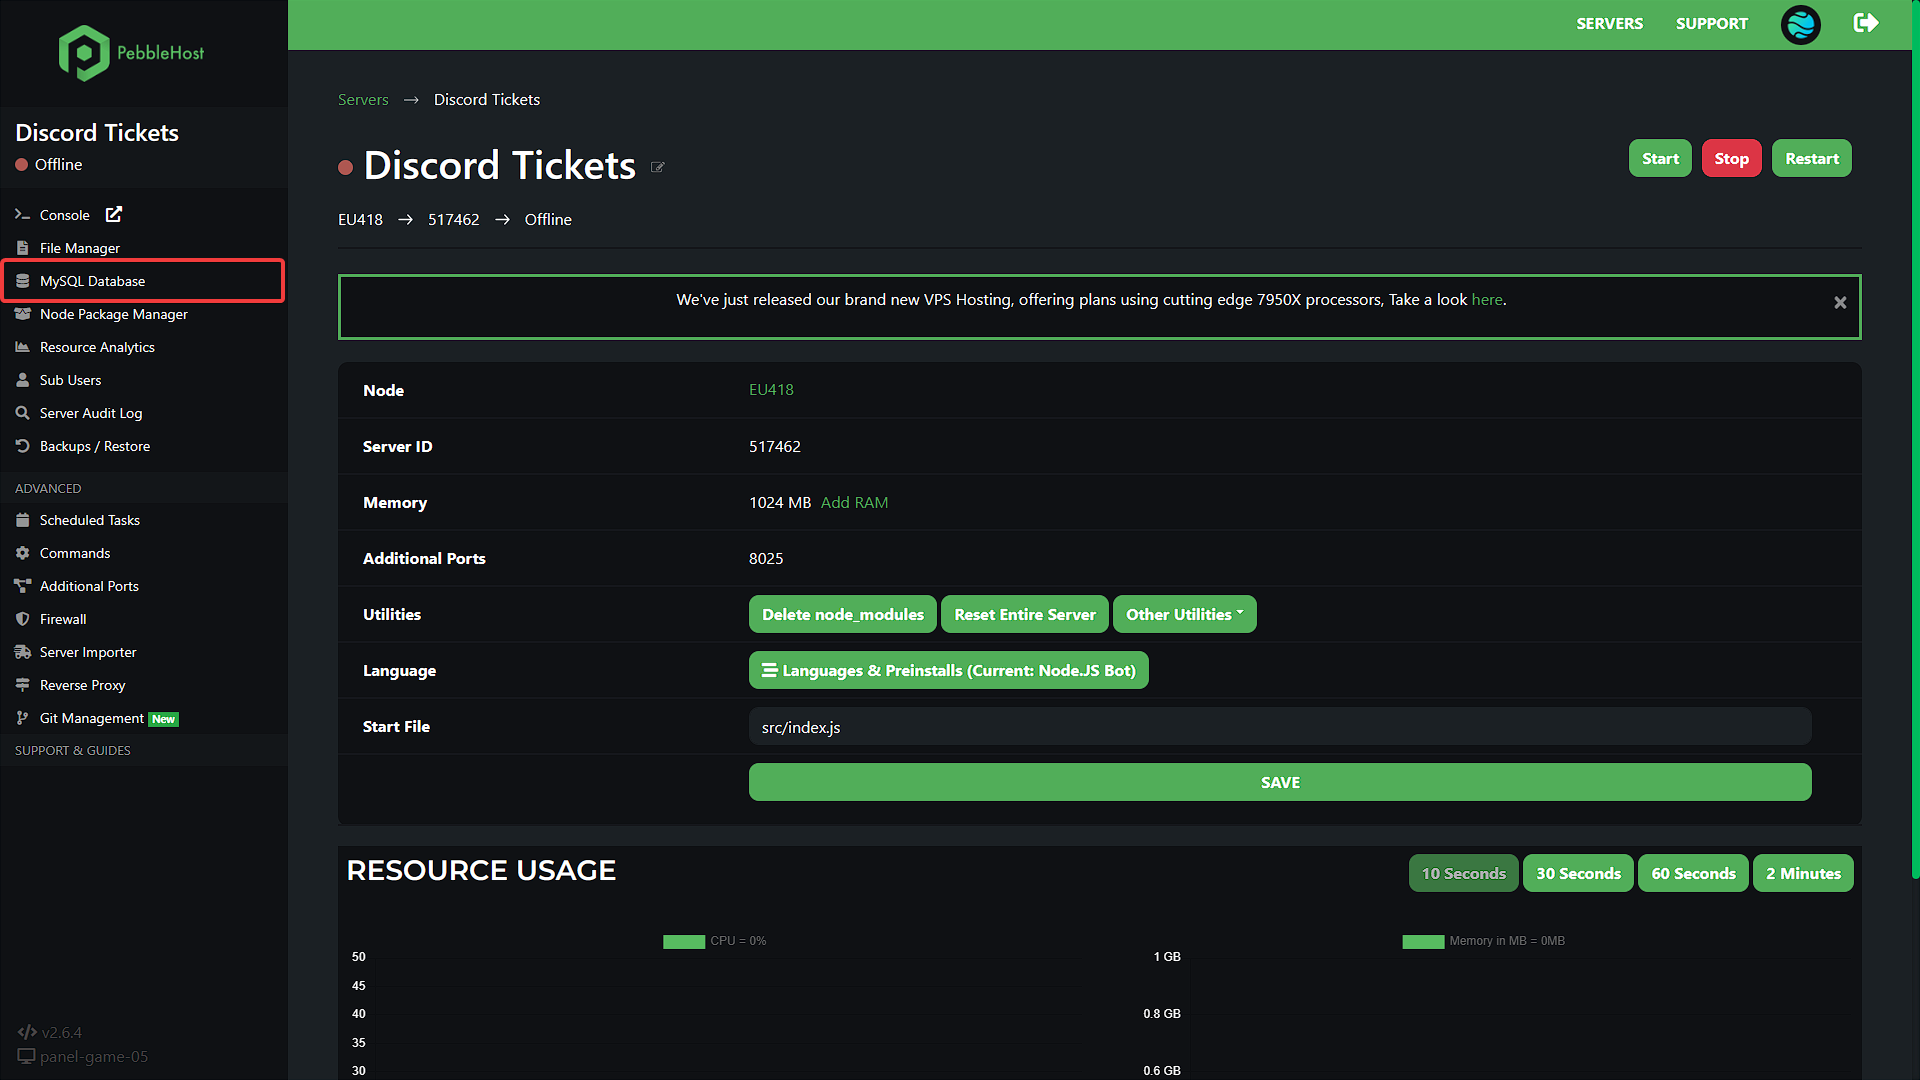Image resolution: width=1920 pixels, height=1080 pixels.
Task: Open the Firewall settings
Action: click(x=62, y=618)
